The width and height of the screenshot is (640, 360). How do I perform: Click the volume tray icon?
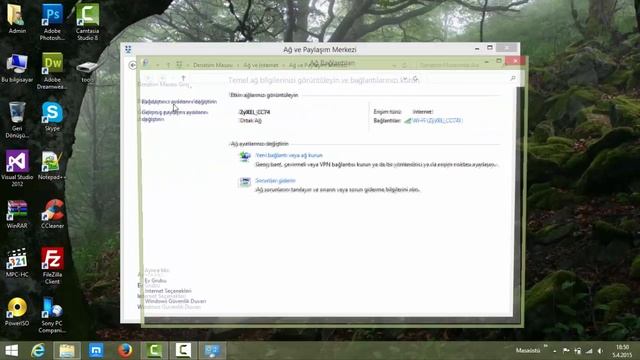pos(600,351)
